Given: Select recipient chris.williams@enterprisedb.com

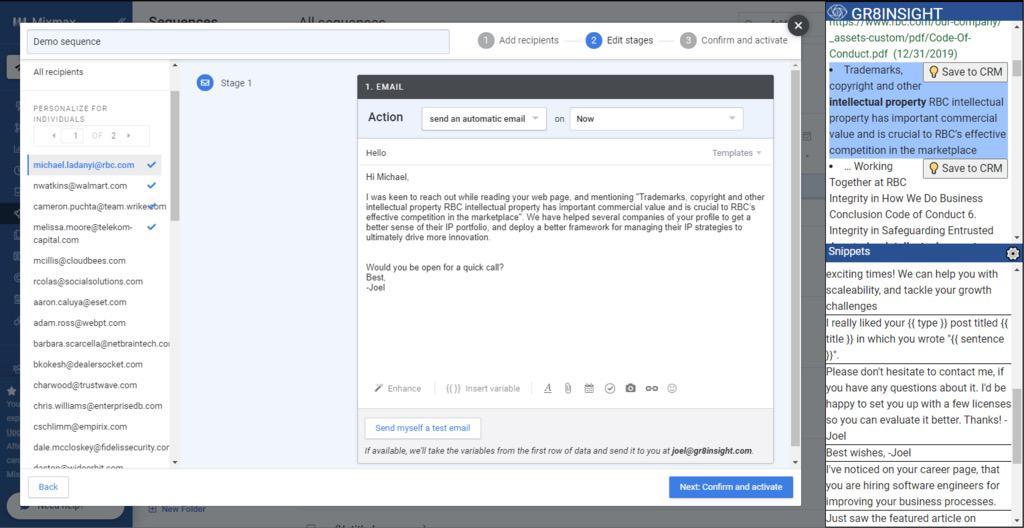Looking at the screenshot, I should (x=98, y=406).
